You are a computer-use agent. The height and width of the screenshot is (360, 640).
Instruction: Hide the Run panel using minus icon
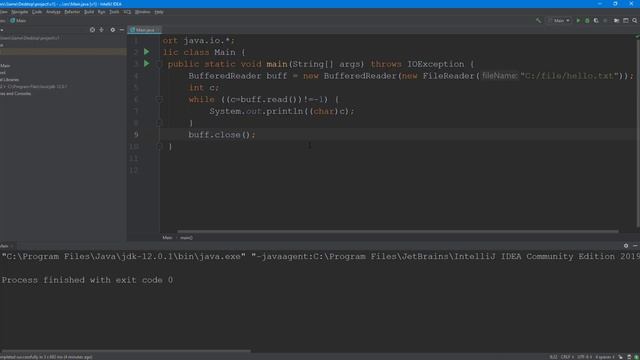[635, 246]
